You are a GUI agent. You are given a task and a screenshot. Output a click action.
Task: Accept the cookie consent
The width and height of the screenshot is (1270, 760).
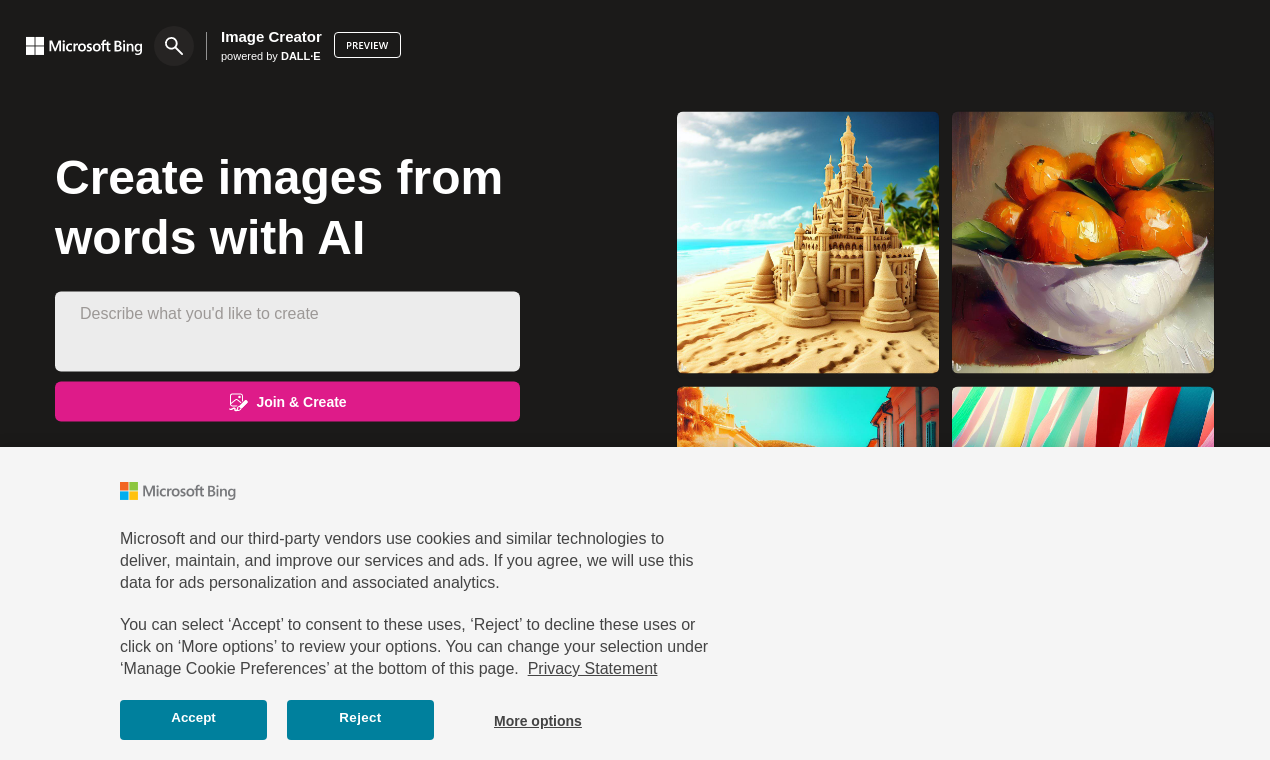[x=193, y=718]
